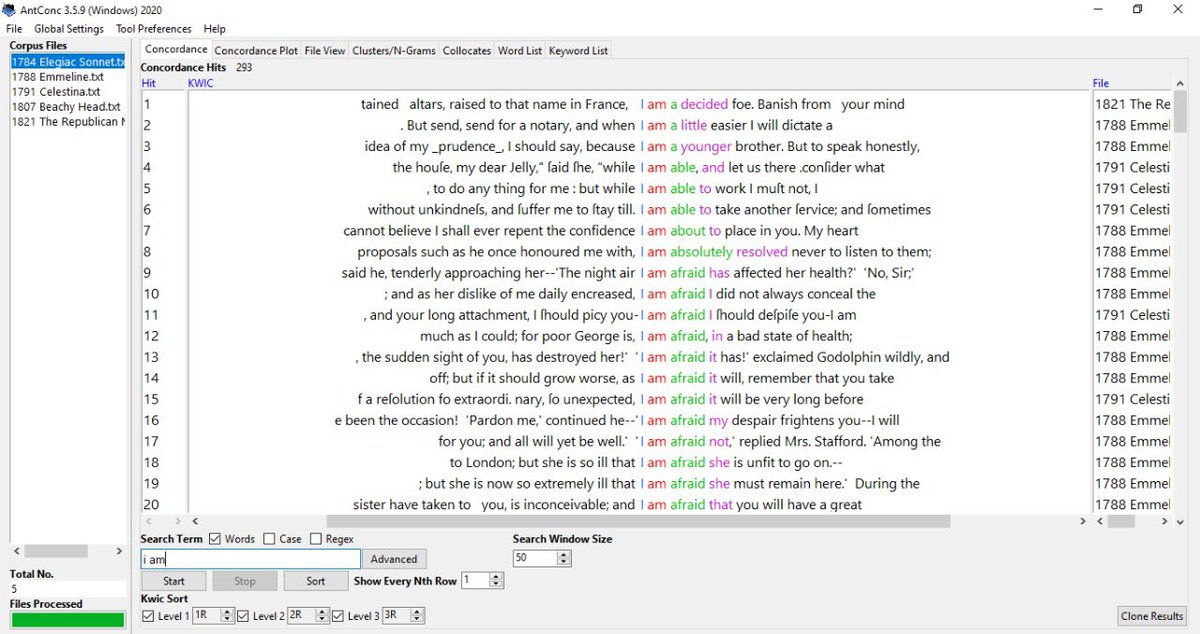1200x634 pixels.
Task: Select corpus file 1788 Emmeline.txt
Action: (x=58, y=76)
